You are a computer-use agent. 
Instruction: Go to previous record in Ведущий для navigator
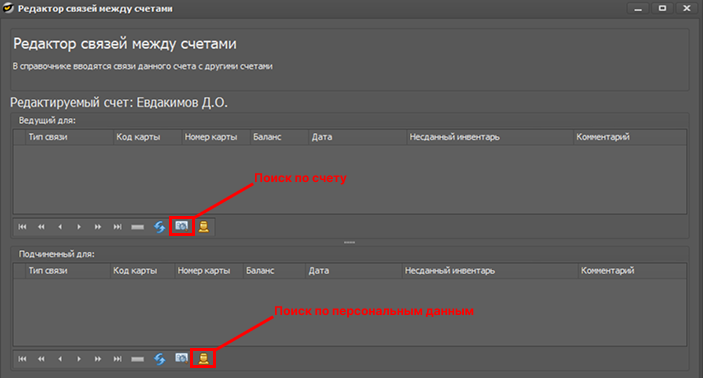[x=60, y=227]
